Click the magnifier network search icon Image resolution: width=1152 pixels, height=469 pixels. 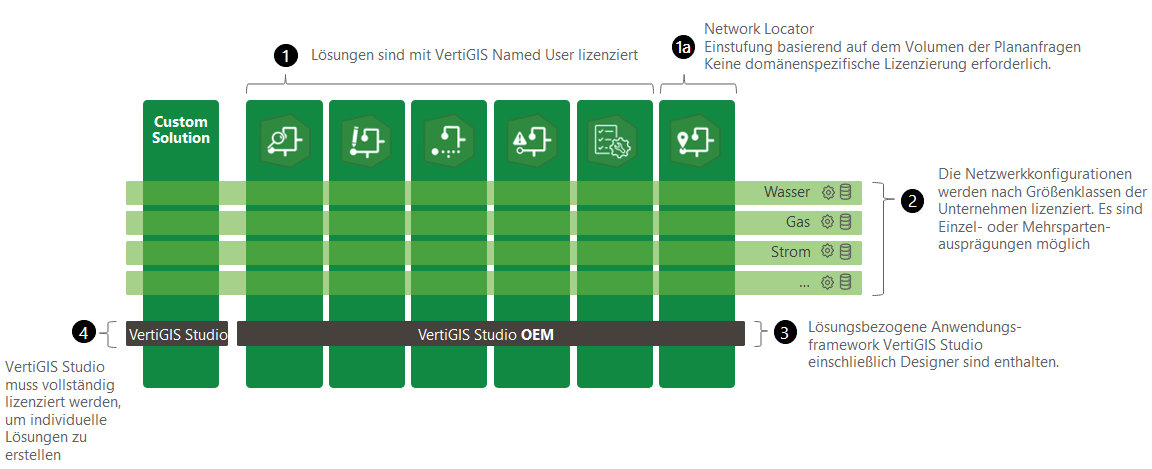pos(284,141)
